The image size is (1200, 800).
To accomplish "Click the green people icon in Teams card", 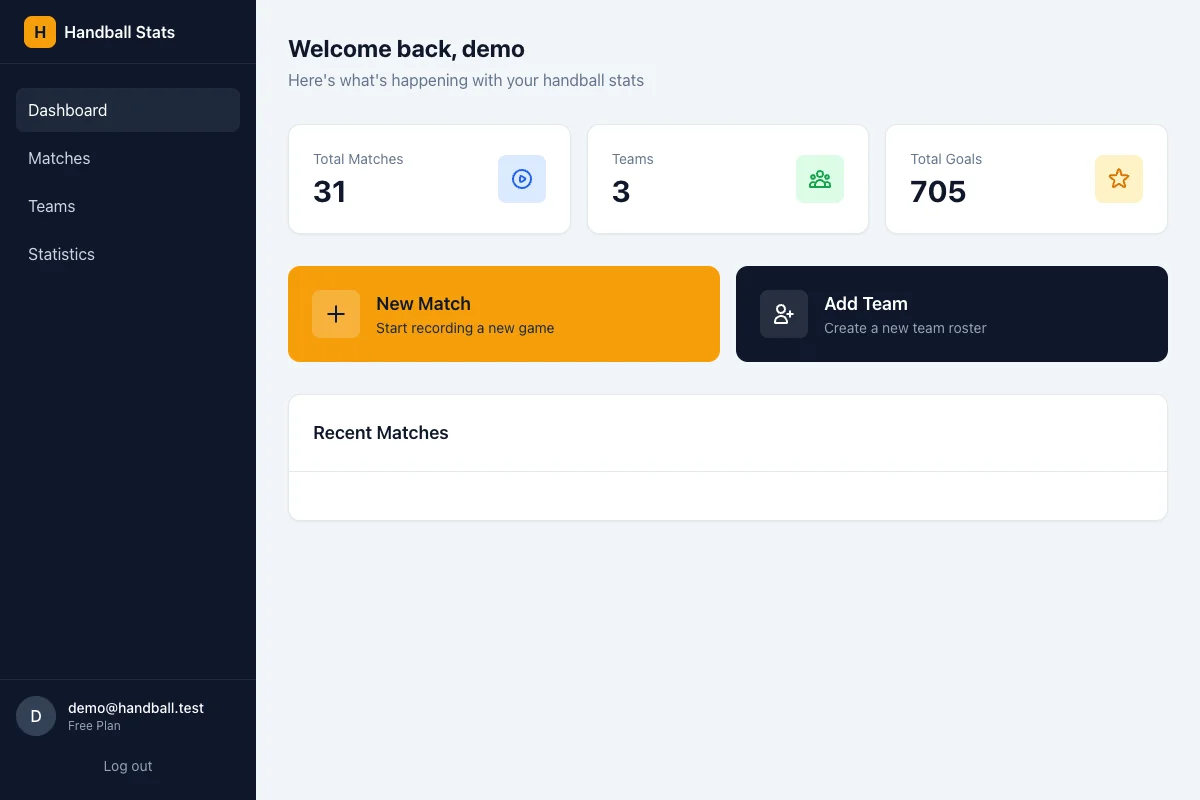I will point(820,179).
